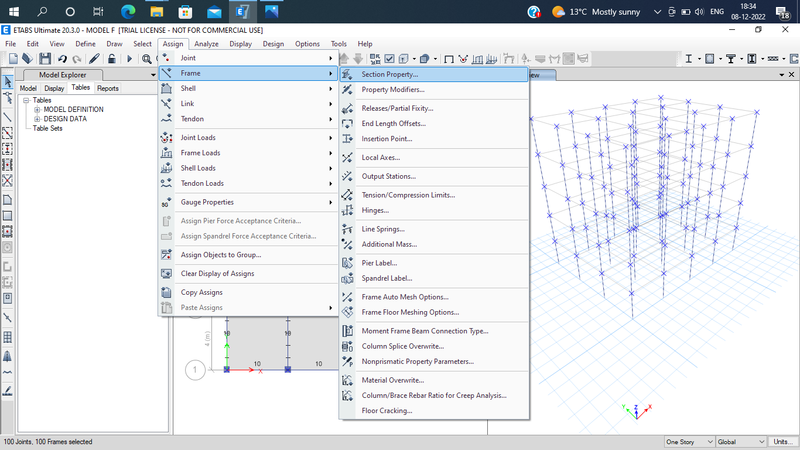Image resolution: width=800 pixels, height=450 pixels.
Task: Open Microsoft Edge from taskbar
Action: click(128, 11)
